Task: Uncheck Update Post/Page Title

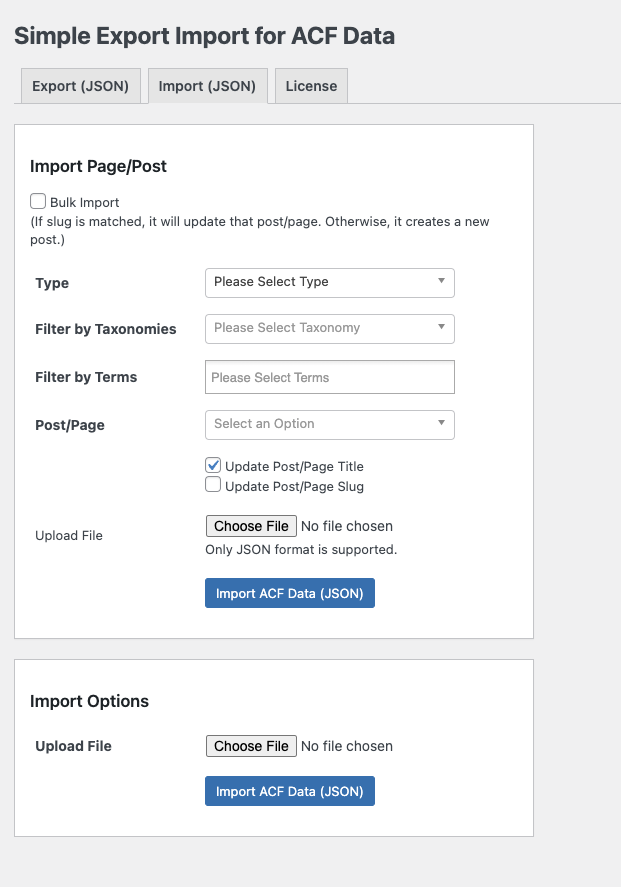Action: click(x=213, y=465)
